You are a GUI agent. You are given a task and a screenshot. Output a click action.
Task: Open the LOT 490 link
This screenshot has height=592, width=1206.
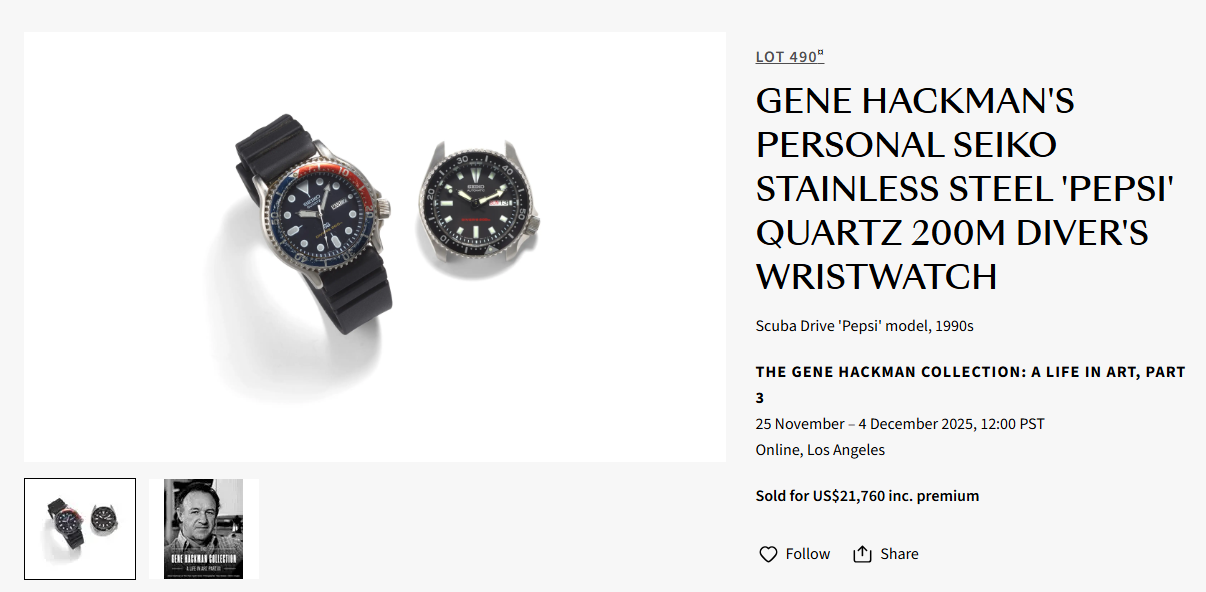[x=786, y=57]
